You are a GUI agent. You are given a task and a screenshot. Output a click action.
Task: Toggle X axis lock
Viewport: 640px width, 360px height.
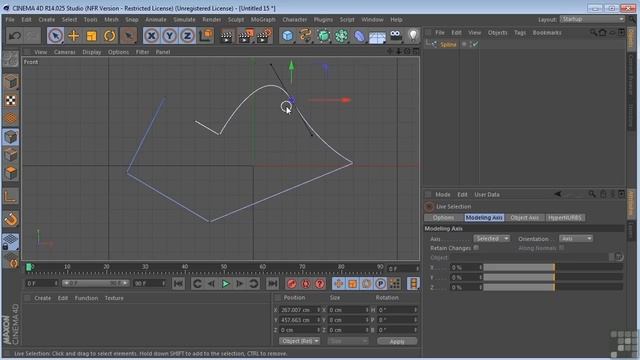point(151,36)
